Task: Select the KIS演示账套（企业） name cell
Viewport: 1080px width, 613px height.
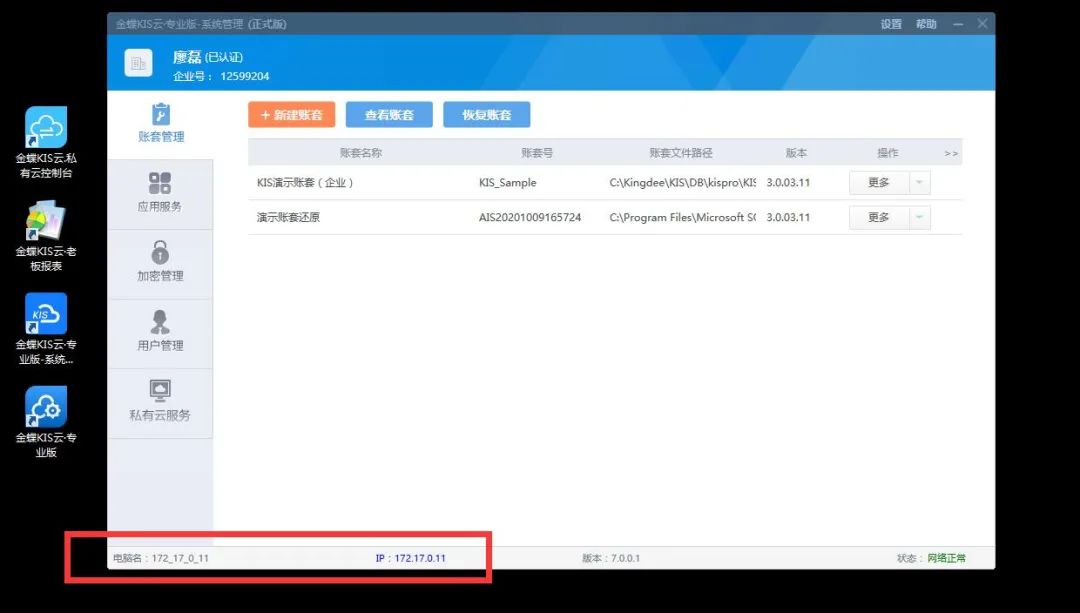Action: tap(305, 183)
